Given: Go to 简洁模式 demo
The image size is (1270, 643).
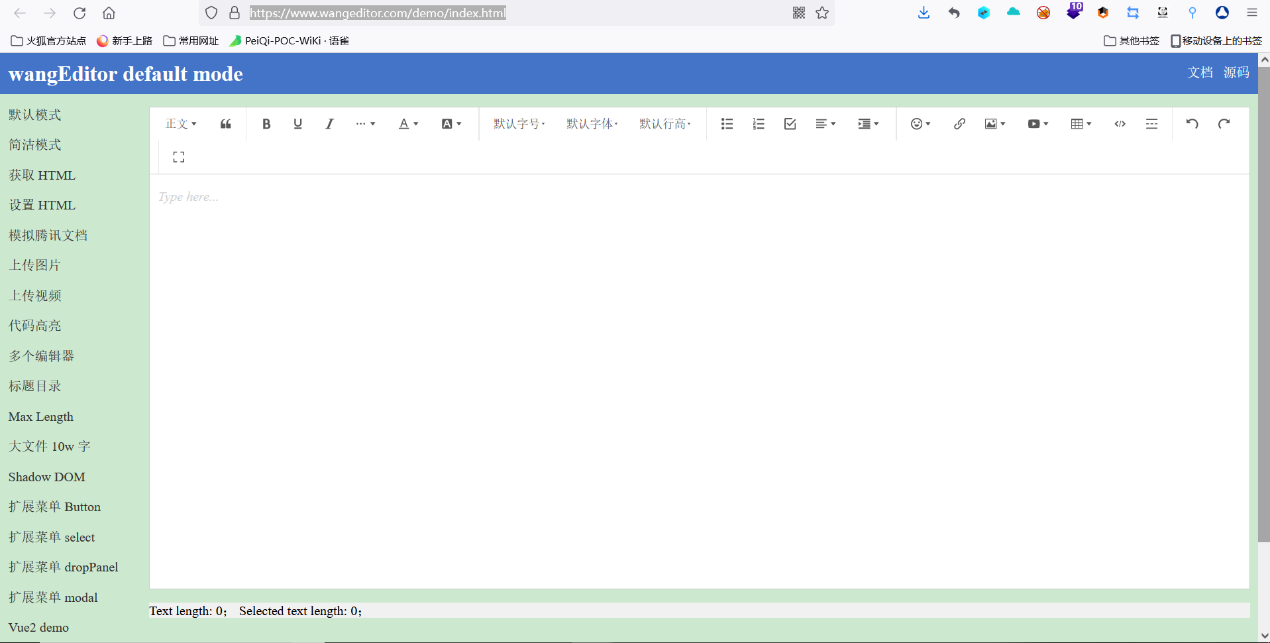Looking at the screenshot, I should pos(35,145).
